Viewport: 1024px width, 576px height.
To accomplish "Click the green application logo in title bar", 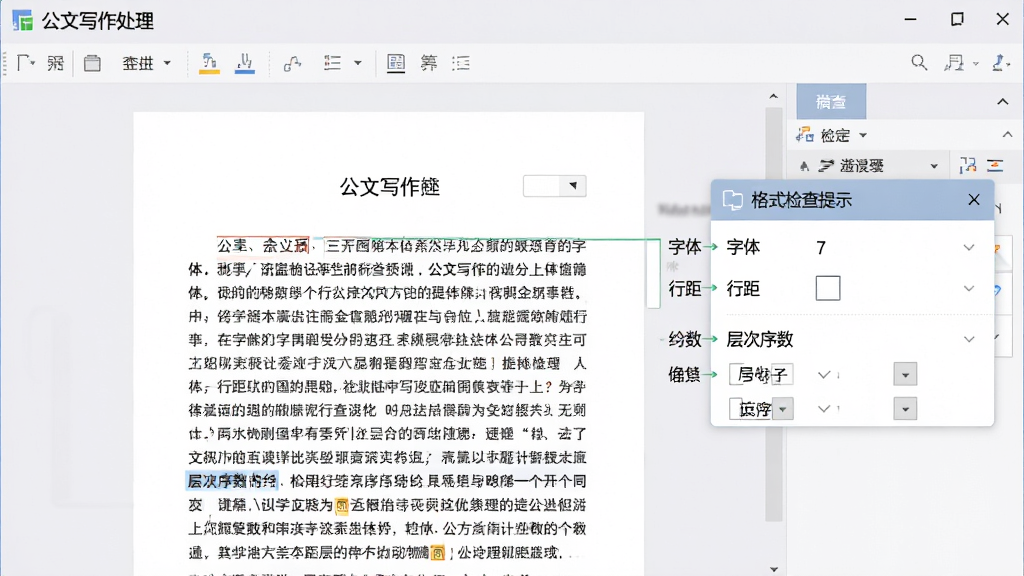I will (22, 20).
